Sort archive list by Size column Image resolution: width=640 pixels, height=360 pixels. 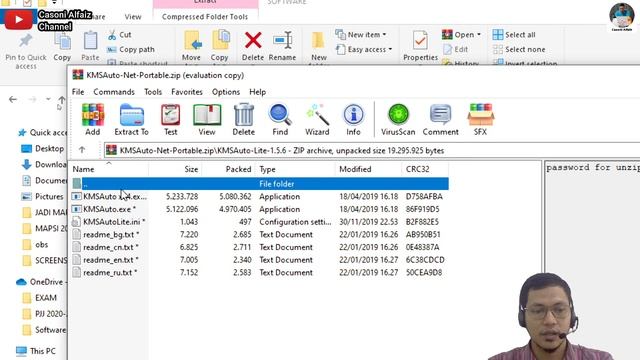click(175, 169)
